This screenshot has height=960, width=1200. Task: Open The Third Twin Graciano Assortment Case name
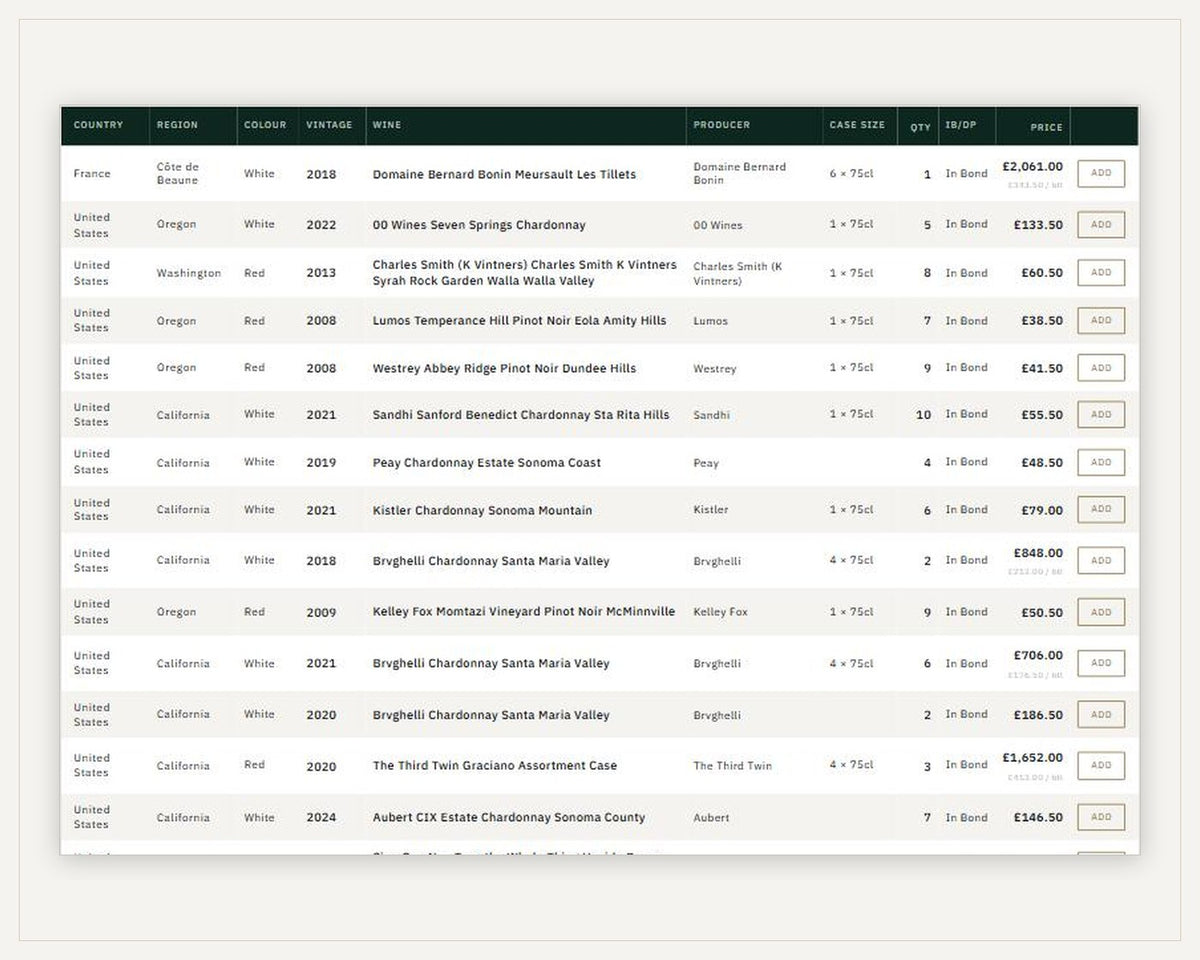click(495, 766)
